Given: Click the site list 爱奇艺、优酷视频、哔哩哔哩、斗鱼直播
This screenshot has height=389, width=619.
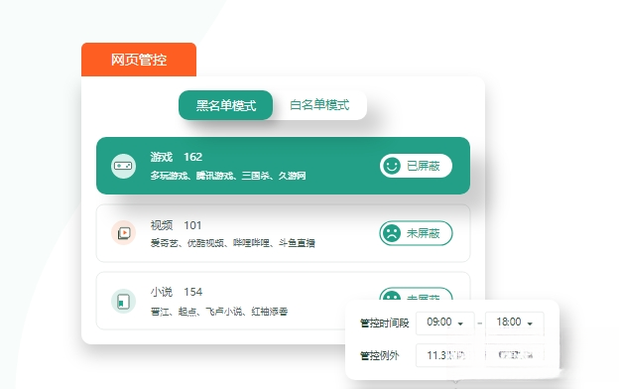Looking at the screenshot, I should tap(233, 243).
